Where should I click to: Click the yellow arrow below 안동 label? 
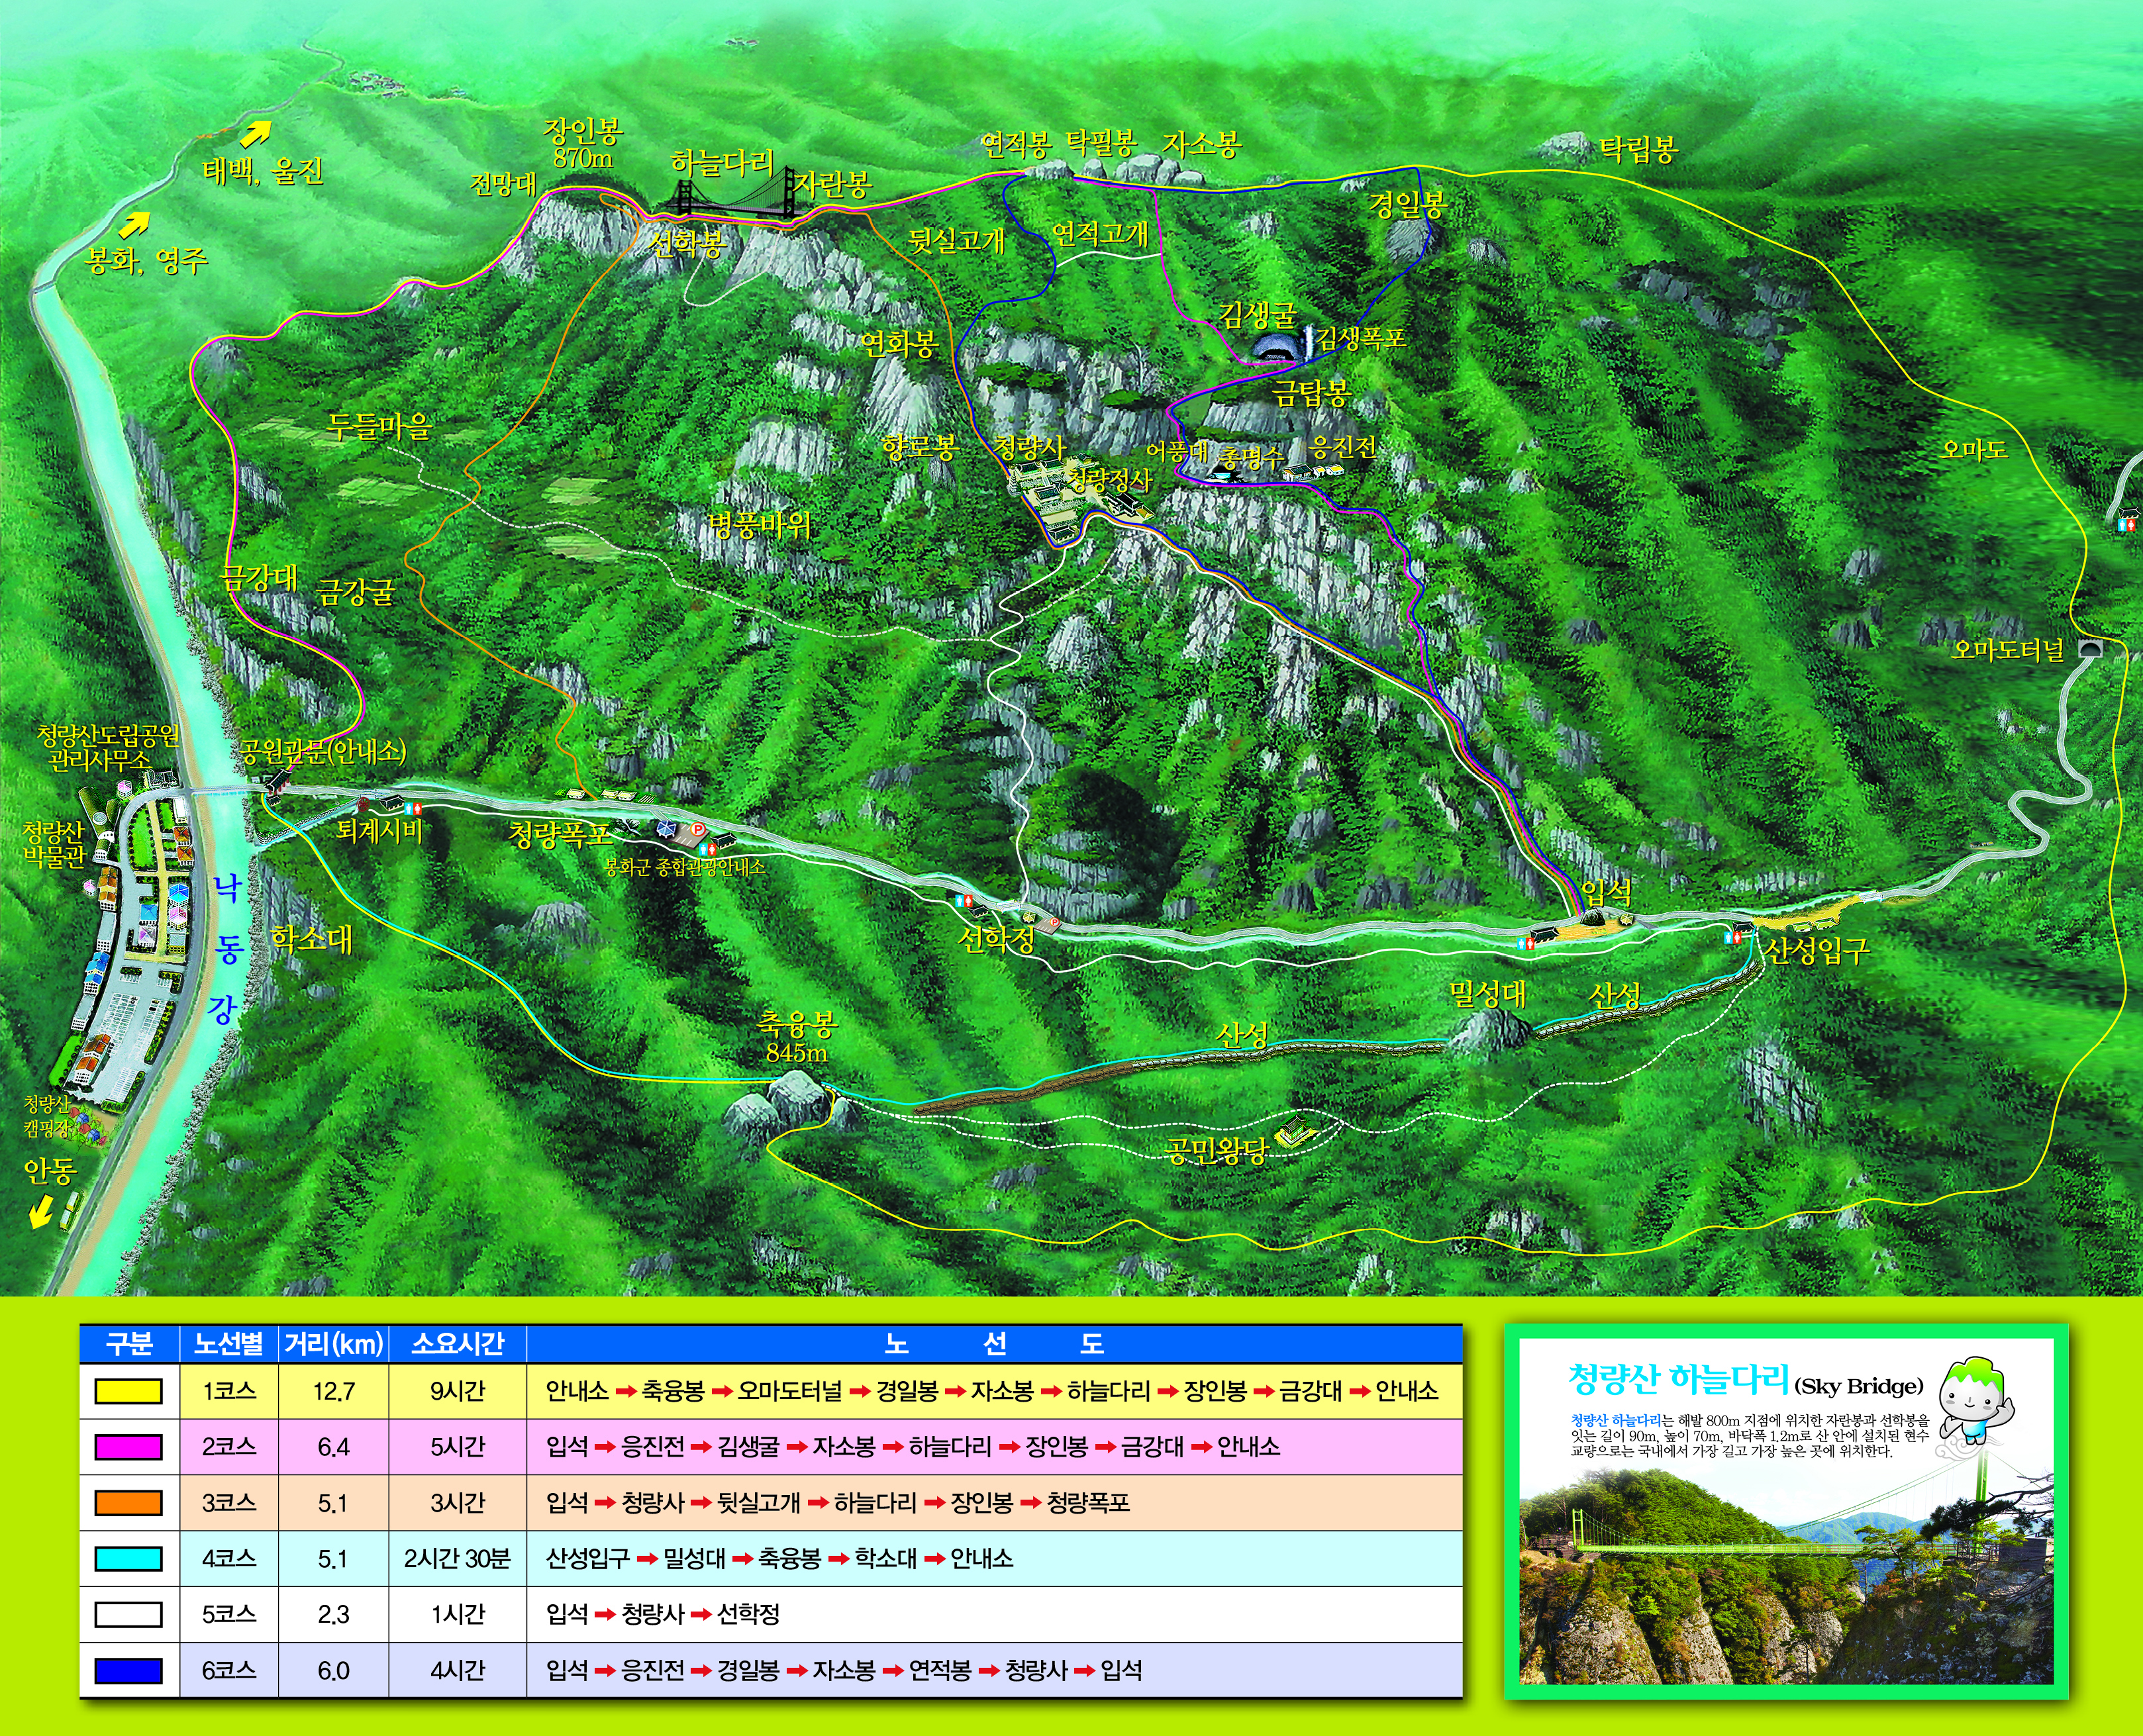[x=40, y=1213]
